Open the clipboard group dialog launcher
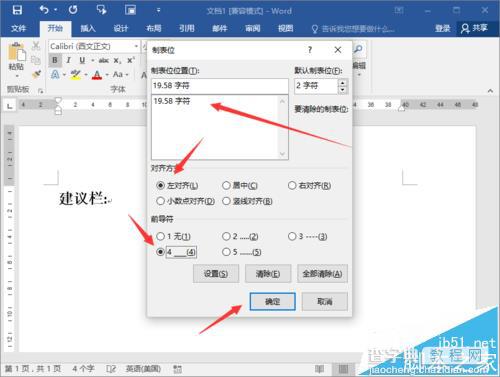The image size is (500, 377). (40, 90)
